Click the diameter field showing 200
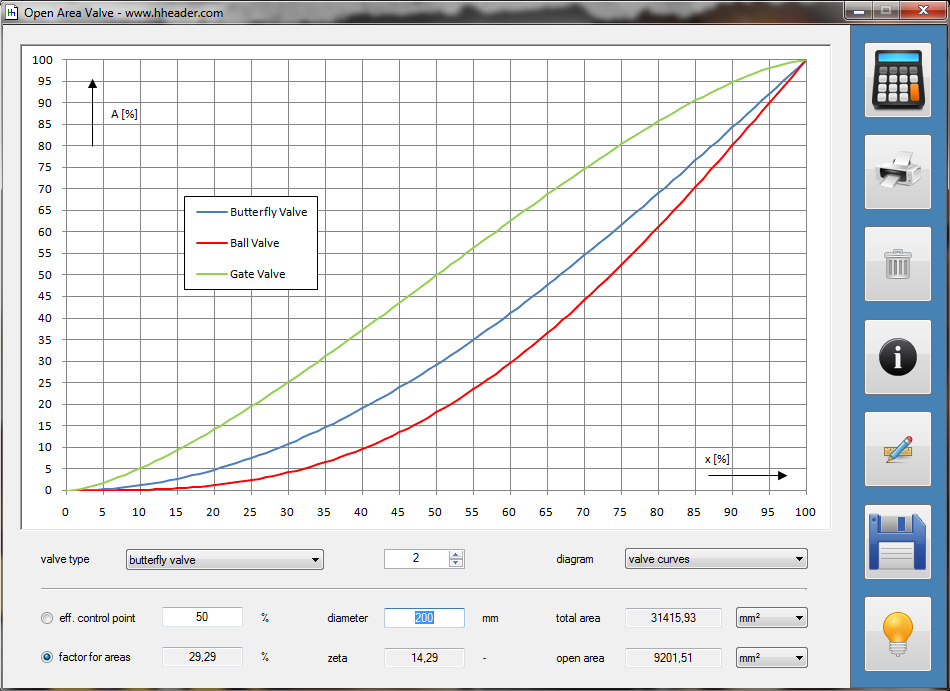This screenshot has height=691, width=950. click(424, 618)
